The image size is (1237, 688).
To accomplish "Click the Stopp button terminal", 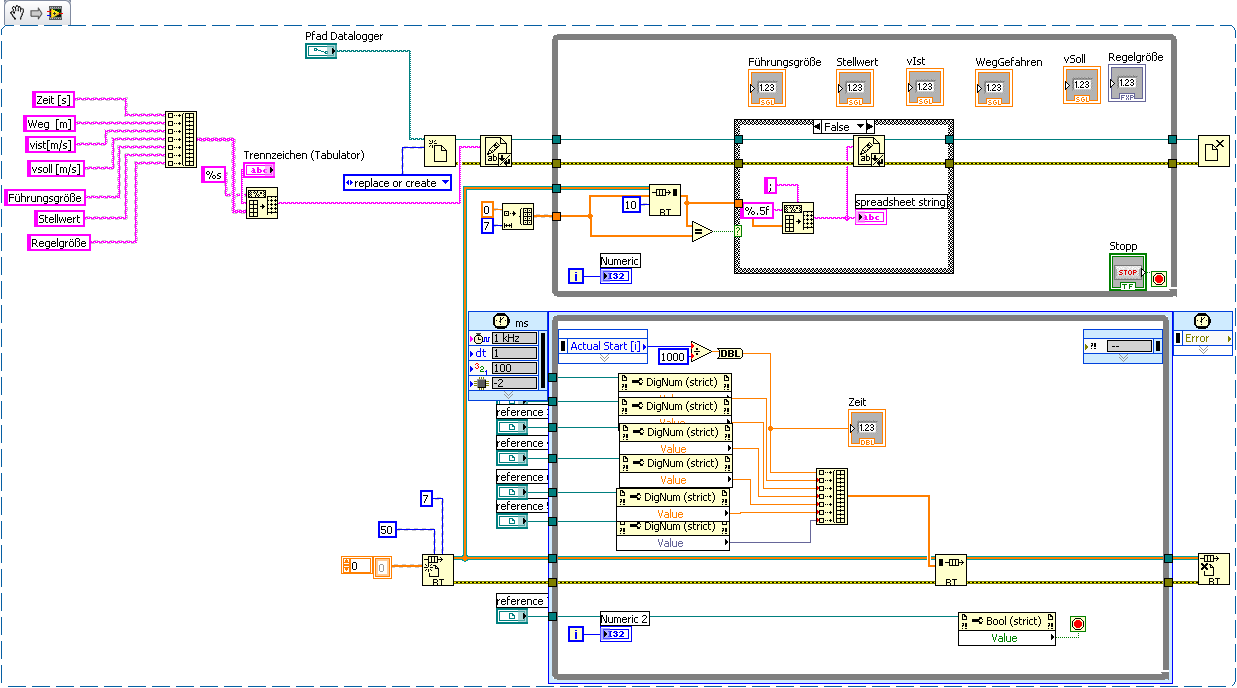I will point(1127,272).
